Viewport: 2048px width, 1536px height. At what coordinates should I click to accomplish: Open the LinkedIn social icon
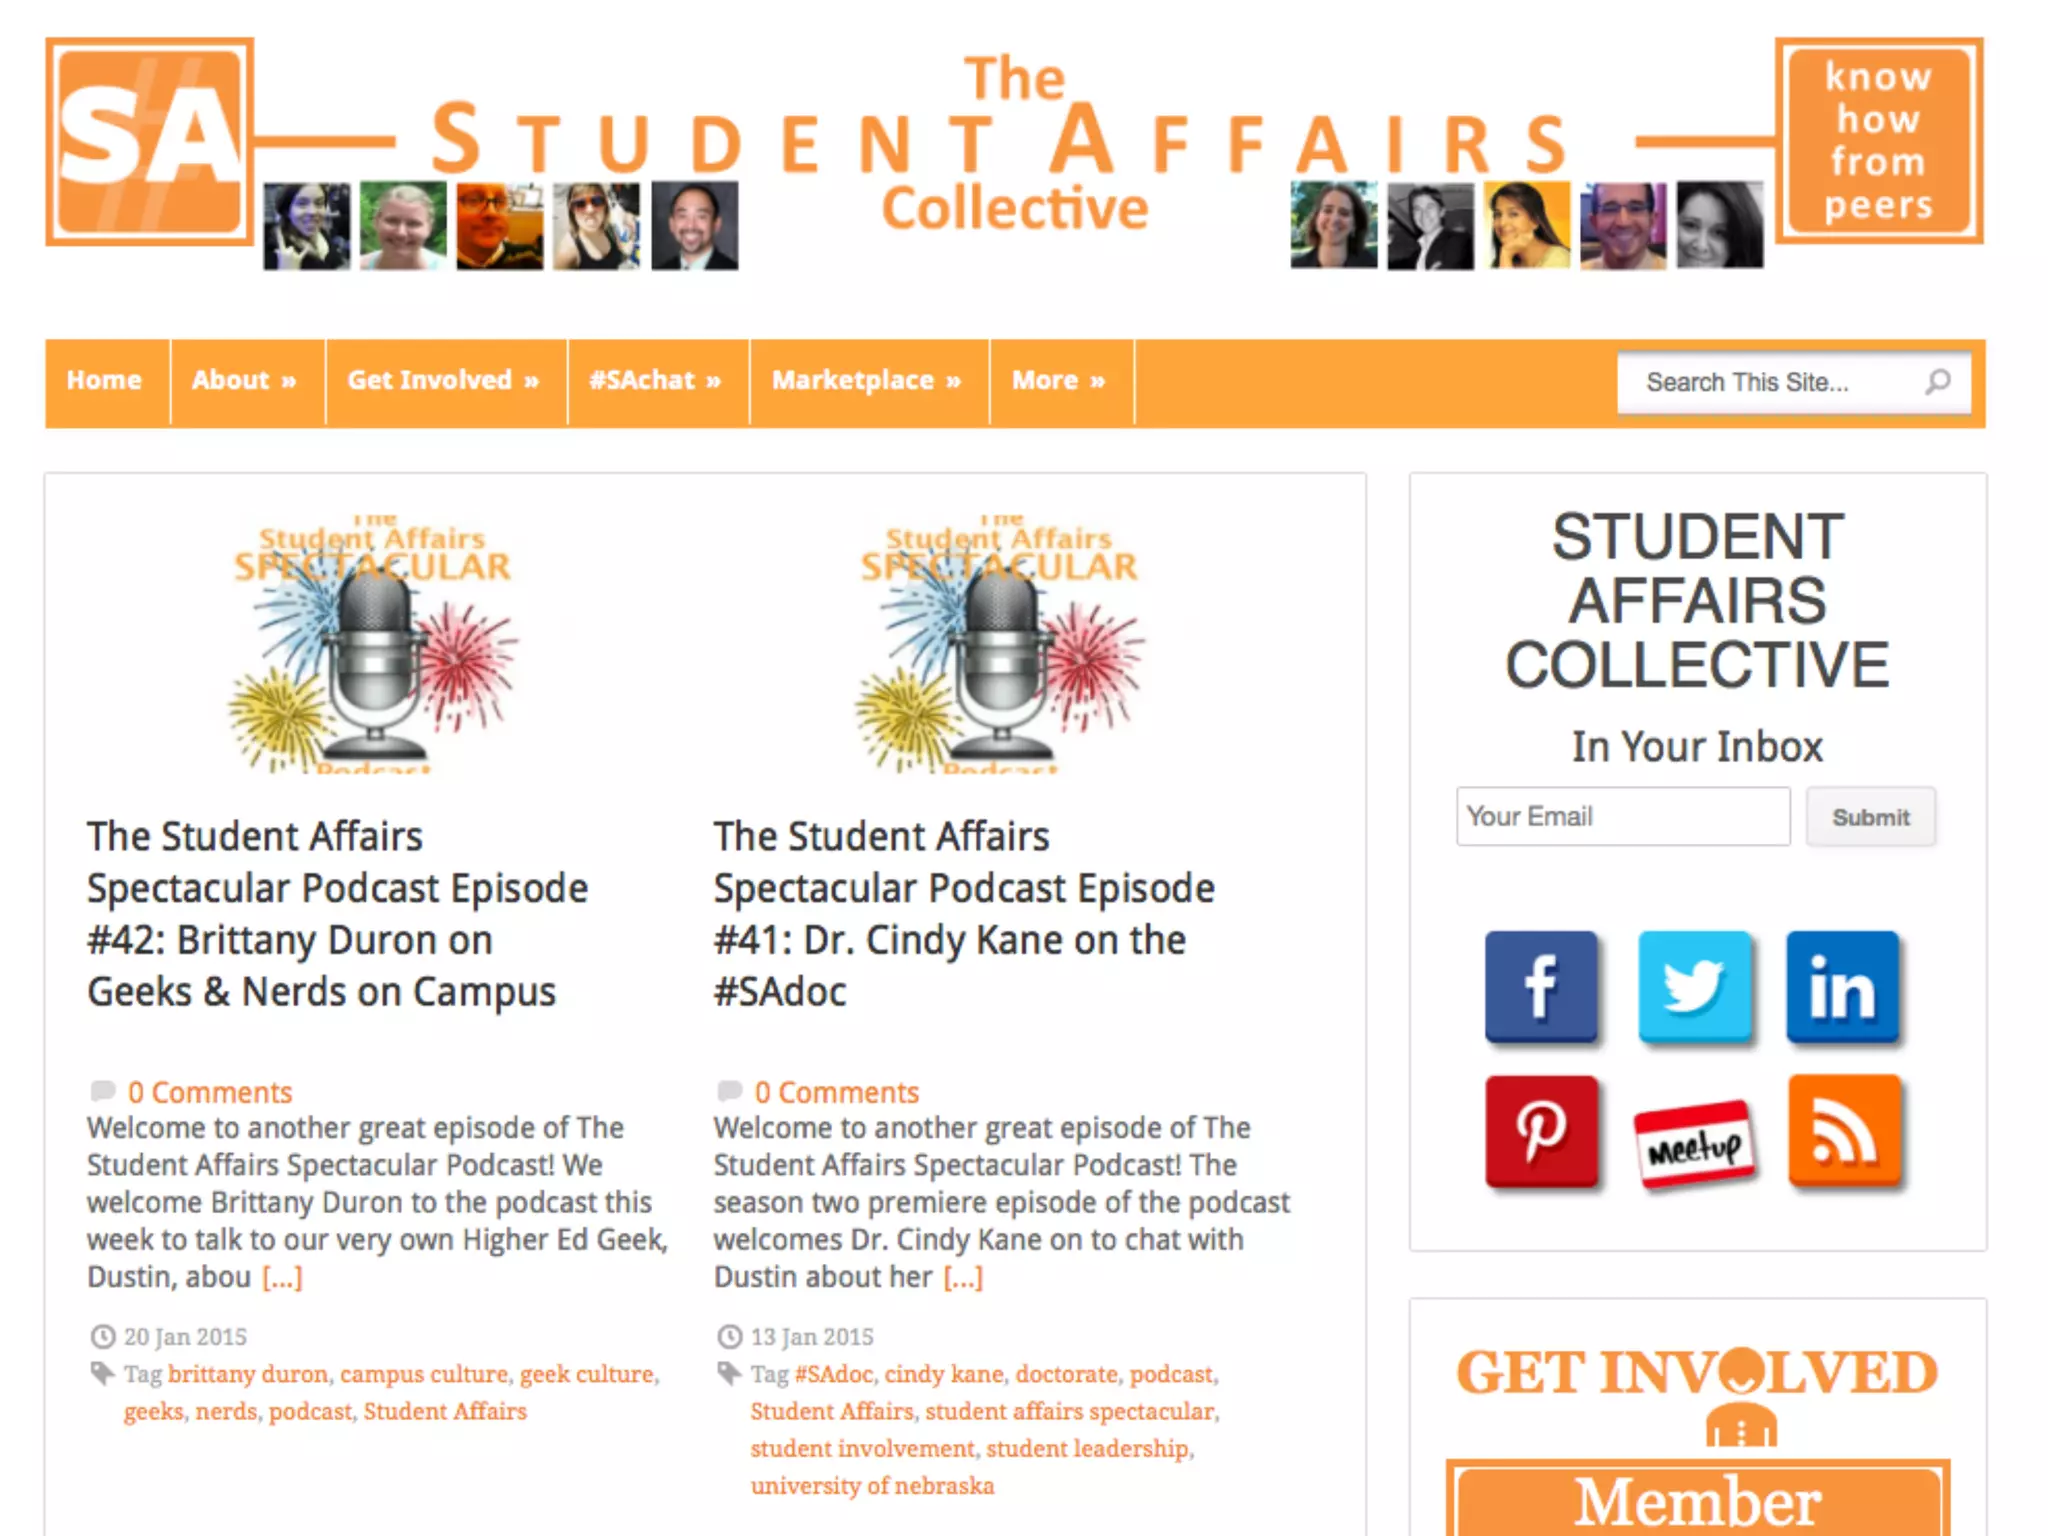[x=1842, y=986]
